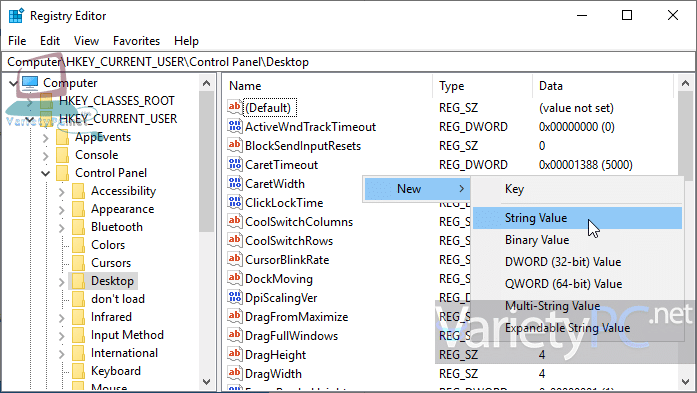Click tree pane scroll-up arrow
The width and height of the screenshot is (697, 393).
206,83
